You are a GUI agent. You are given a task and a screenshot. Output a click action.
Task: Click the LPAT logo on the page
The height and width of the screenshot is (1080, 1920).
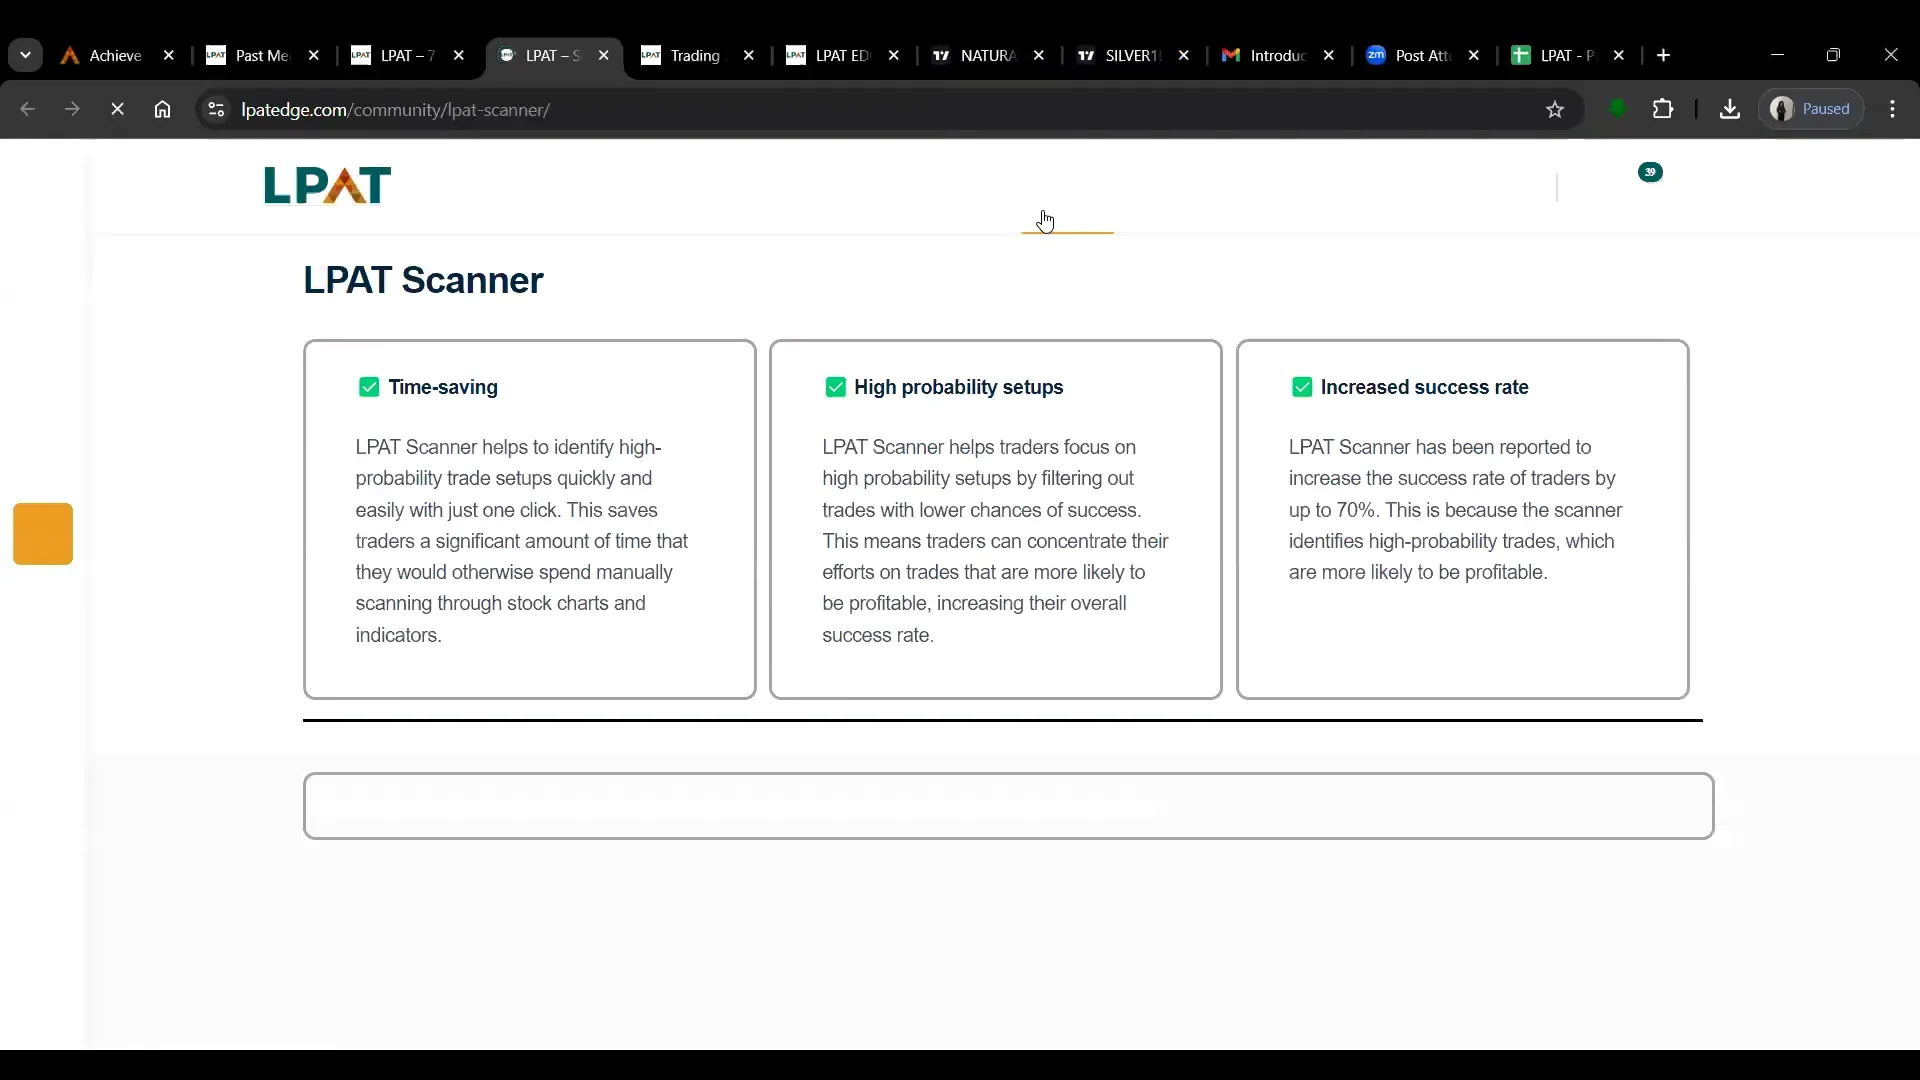327,185
